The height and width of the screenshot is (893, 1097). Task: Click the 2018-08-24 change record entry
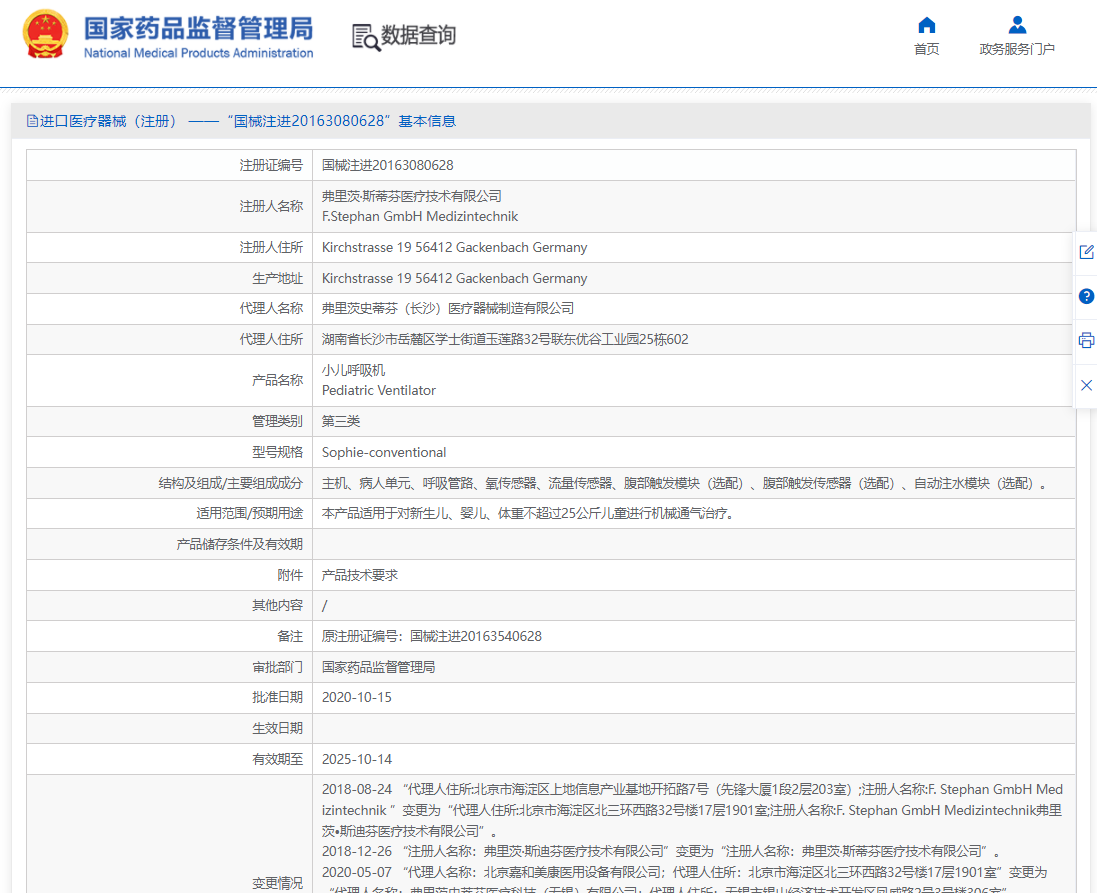coord(356,789)
